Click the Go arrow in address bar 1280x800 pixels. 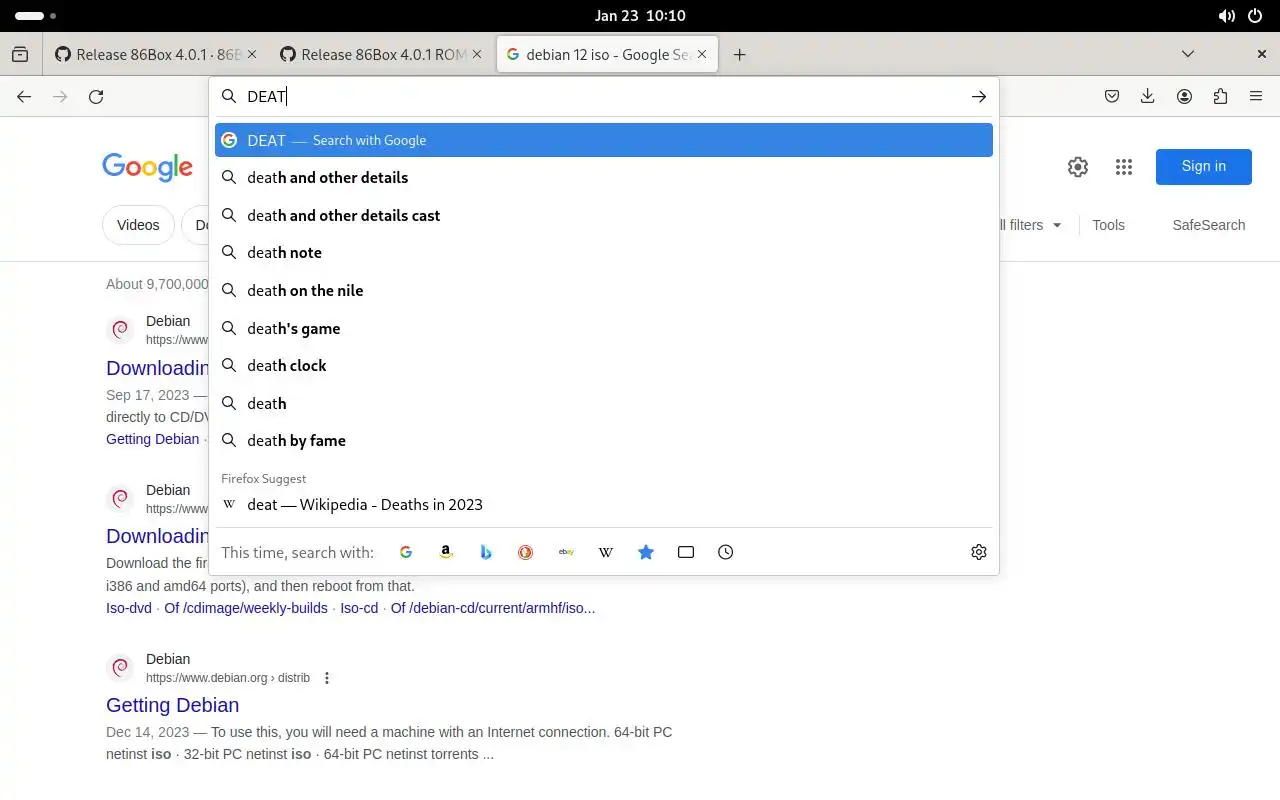979,97
